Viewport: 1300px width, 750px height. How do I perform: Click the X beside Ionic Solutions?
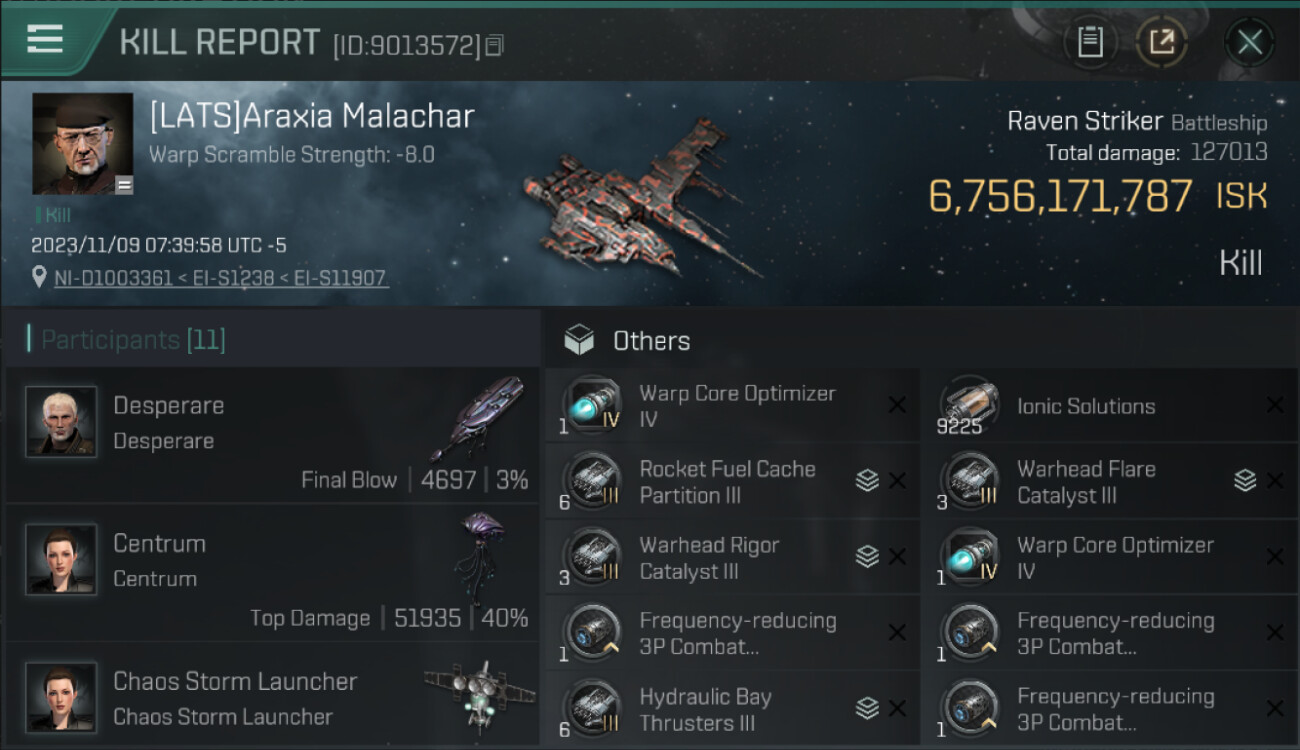pyautogui.click(x=1275, y=405)
